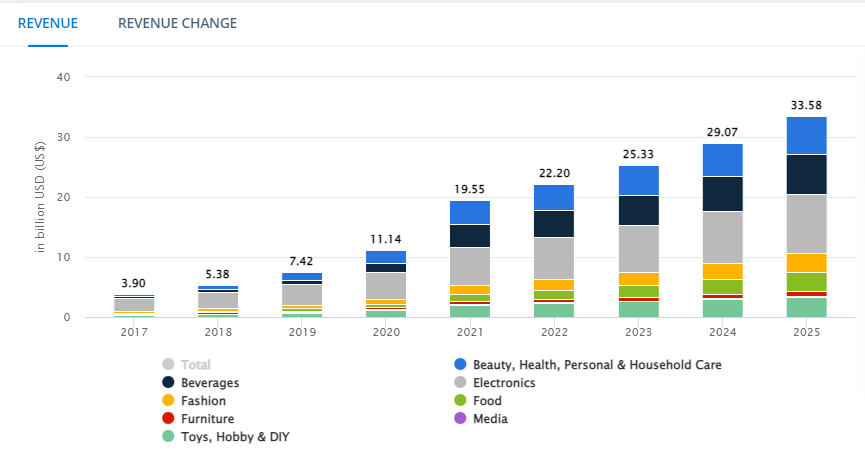Open the REVENUE CHANGE tab

point(178,23)
